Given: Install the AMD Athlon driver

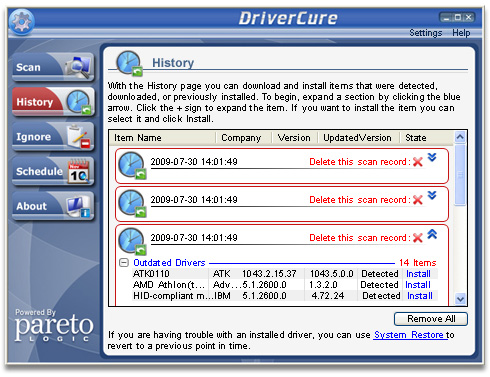Looking at the screenshot, I should [x=418, y=285].
